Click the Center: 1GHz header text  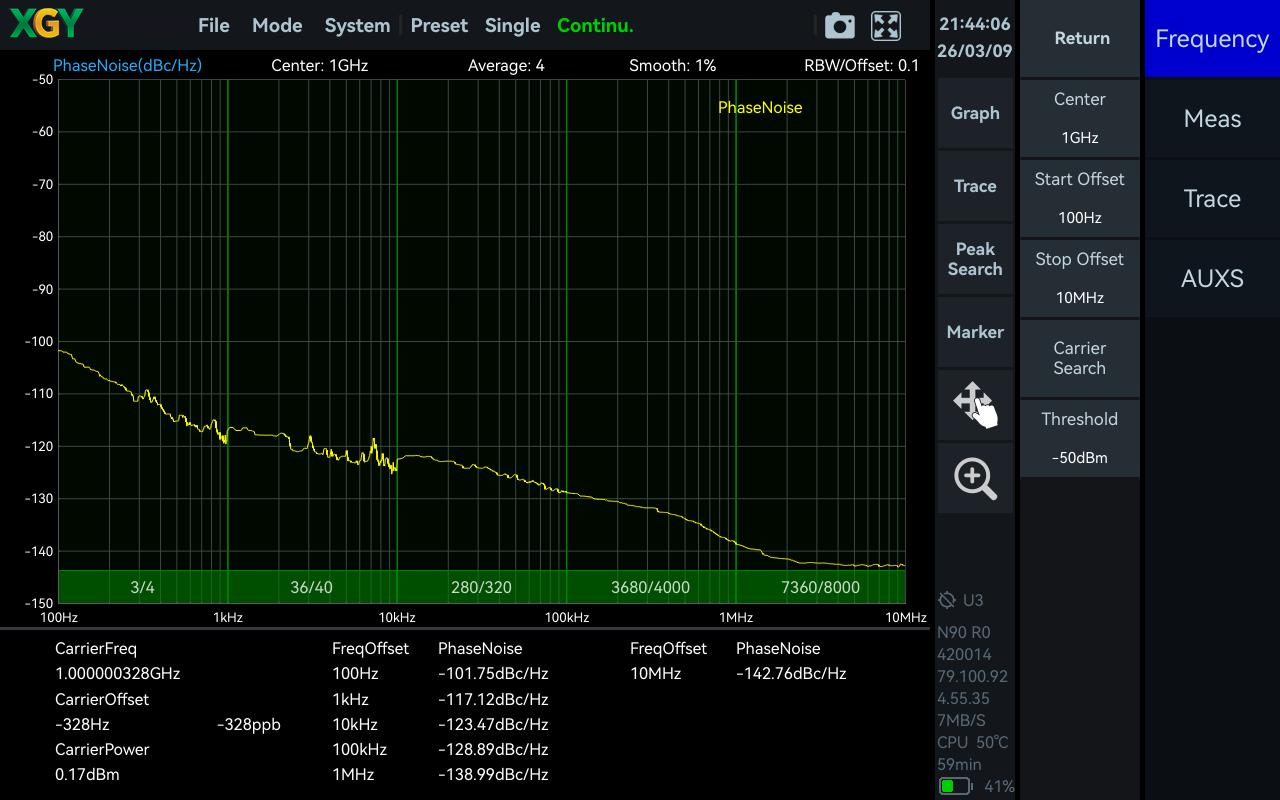point(320,65)
